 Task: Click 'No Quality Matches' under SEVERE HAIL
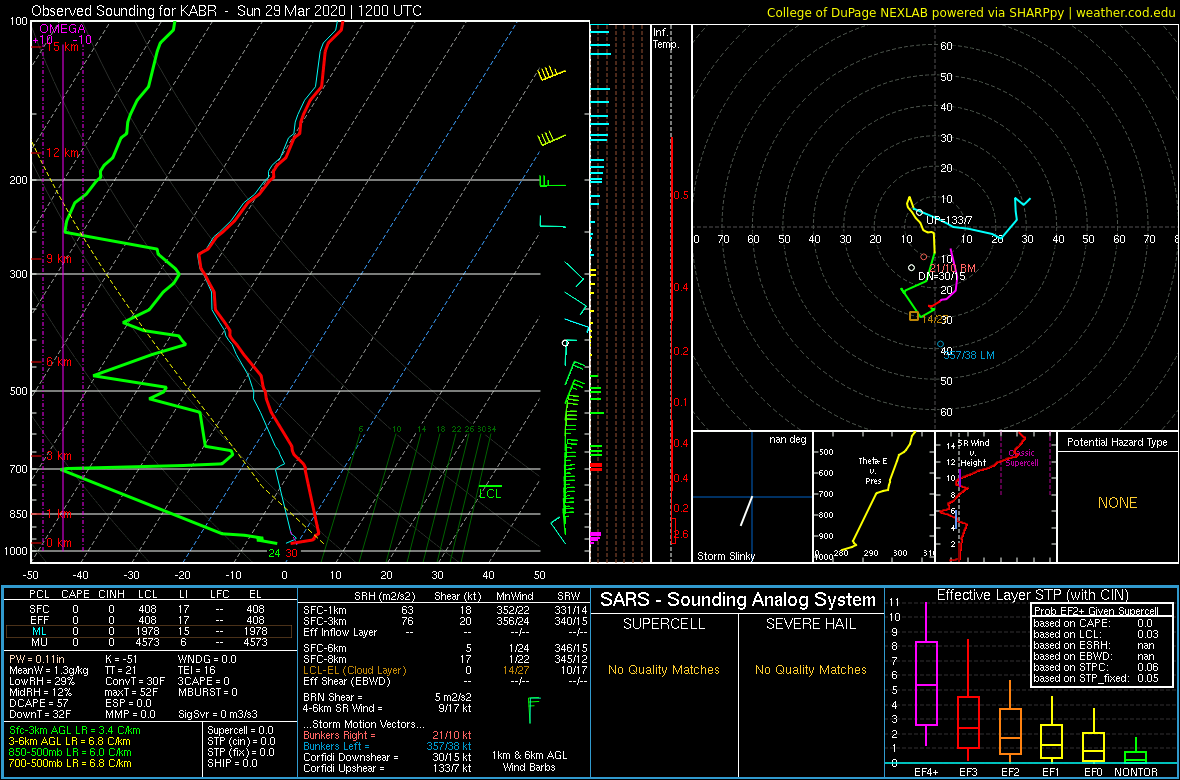[811, 669]
